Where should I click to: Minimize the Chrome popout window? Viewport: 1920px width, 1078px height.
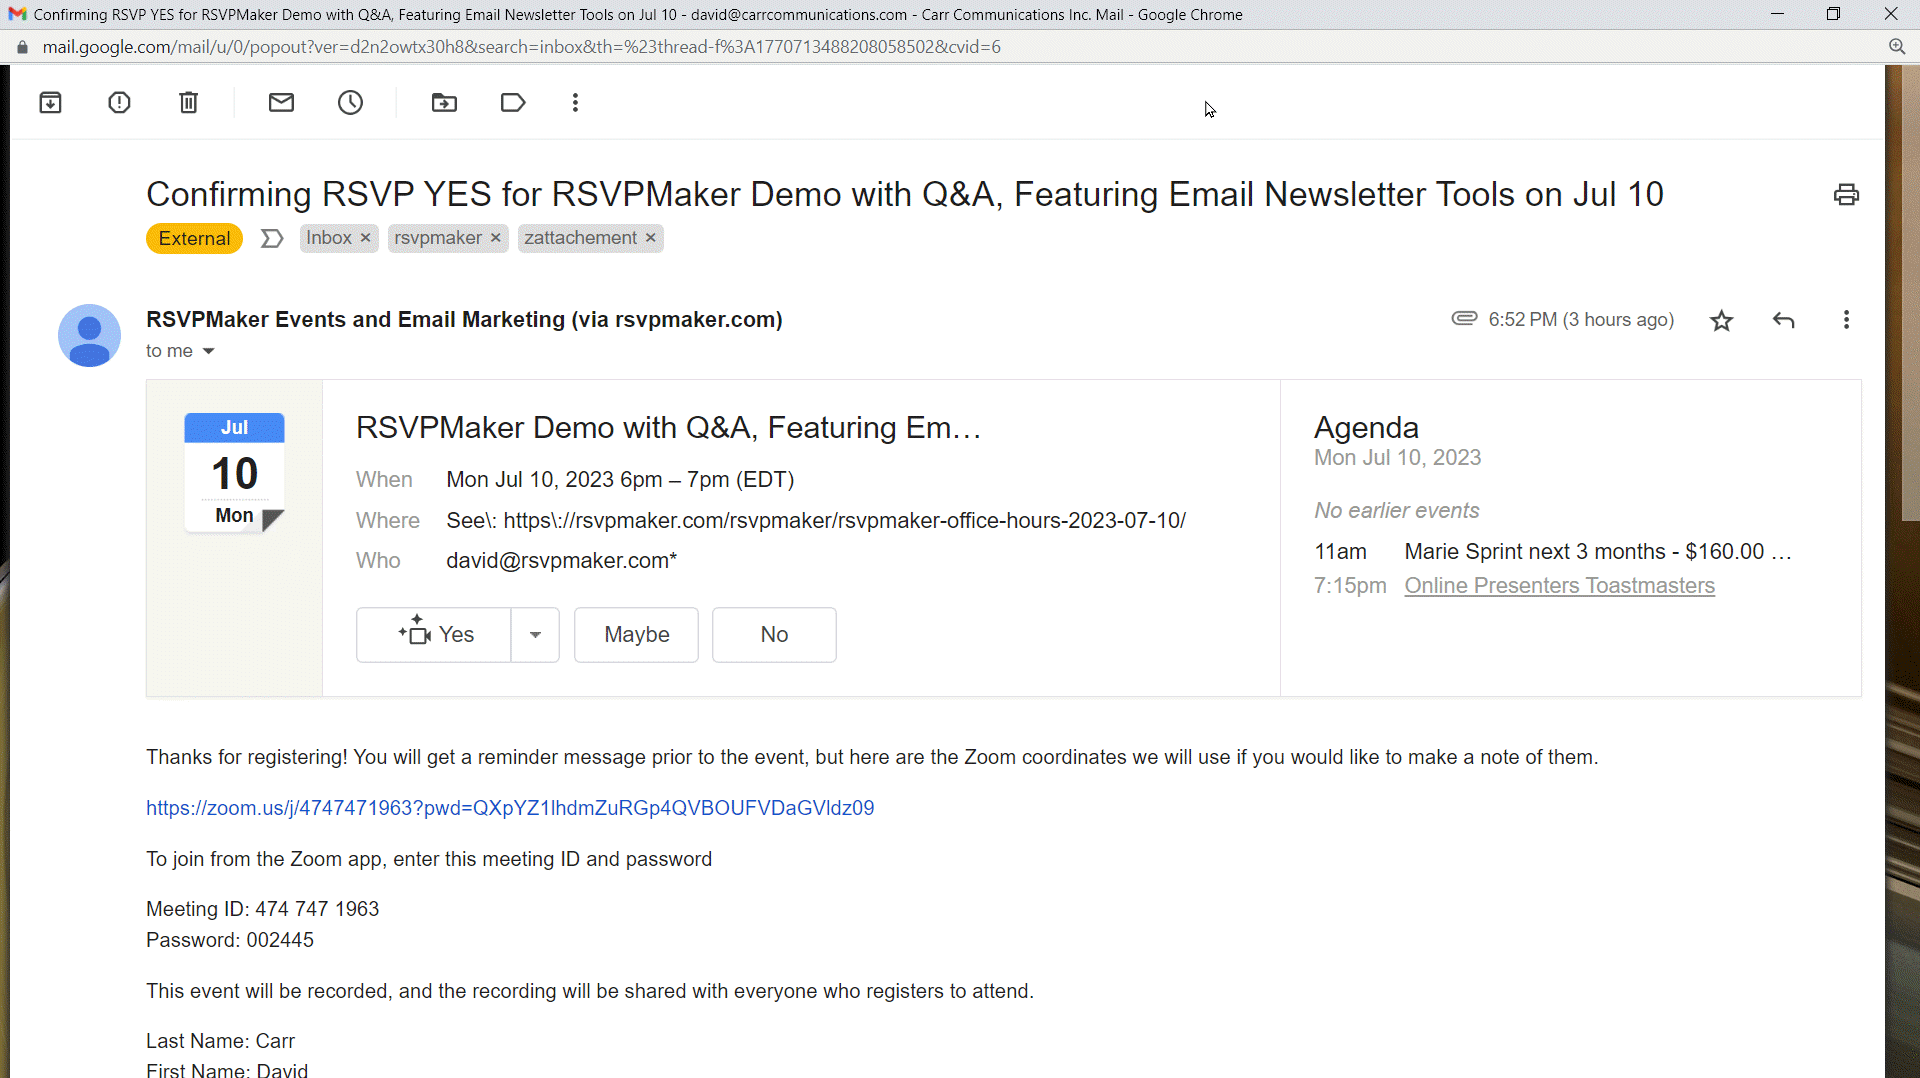[1777, 14]
